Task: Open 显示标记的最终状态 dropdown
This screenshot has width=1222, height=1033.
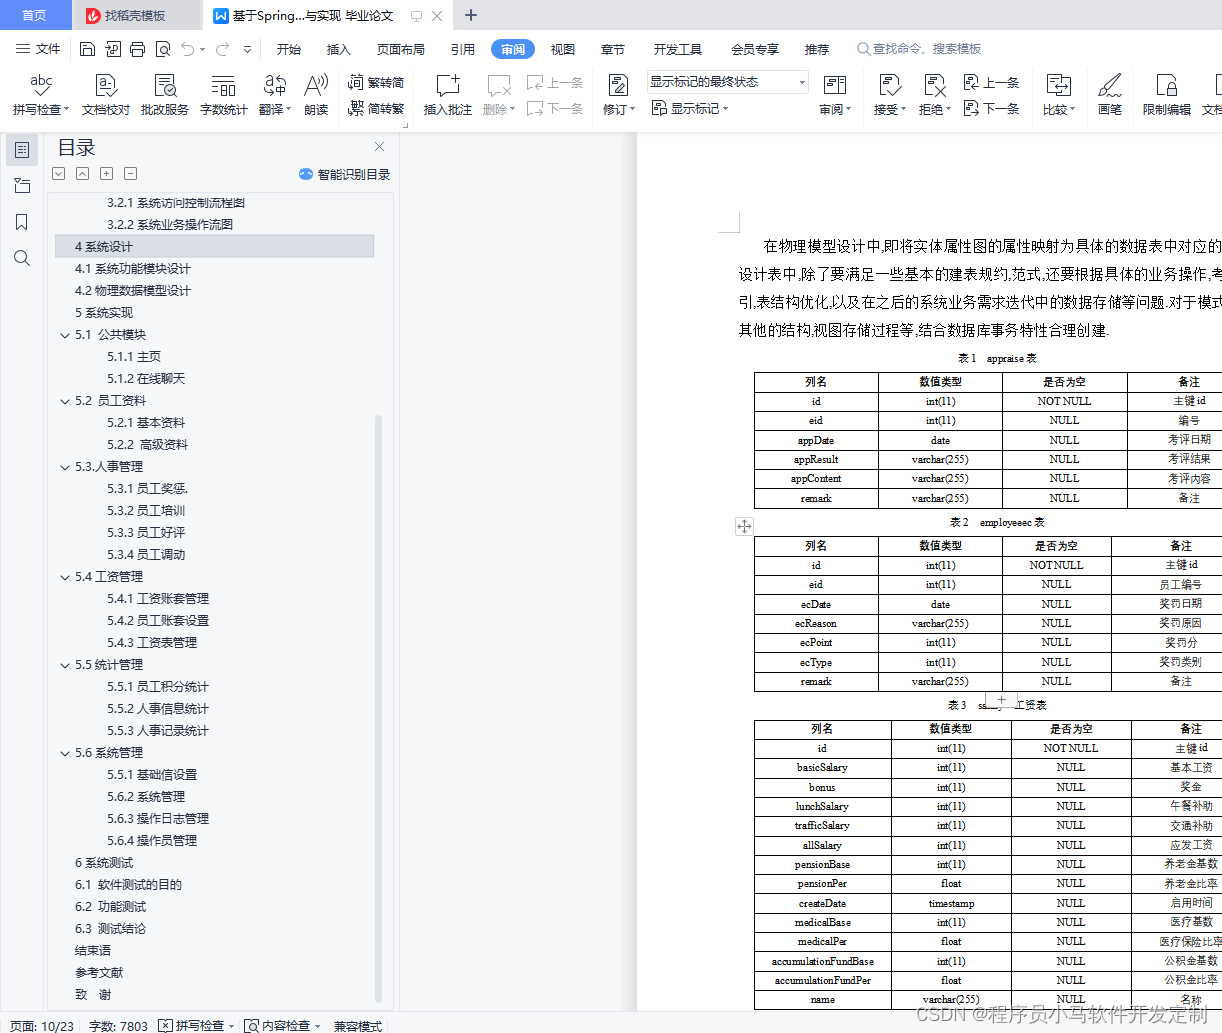Action: (727, 82)
